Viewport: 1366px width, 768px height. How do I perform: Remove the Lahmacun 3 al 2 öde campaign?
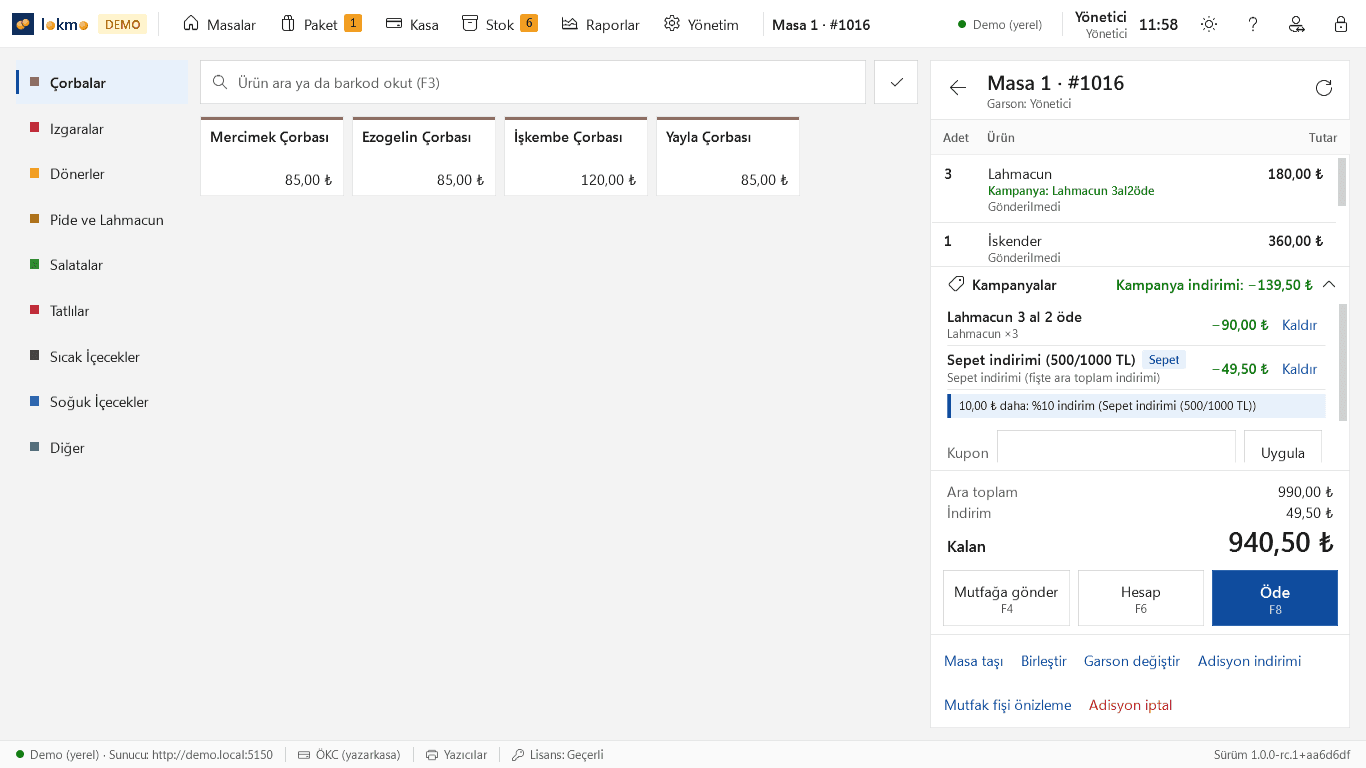1299,325
